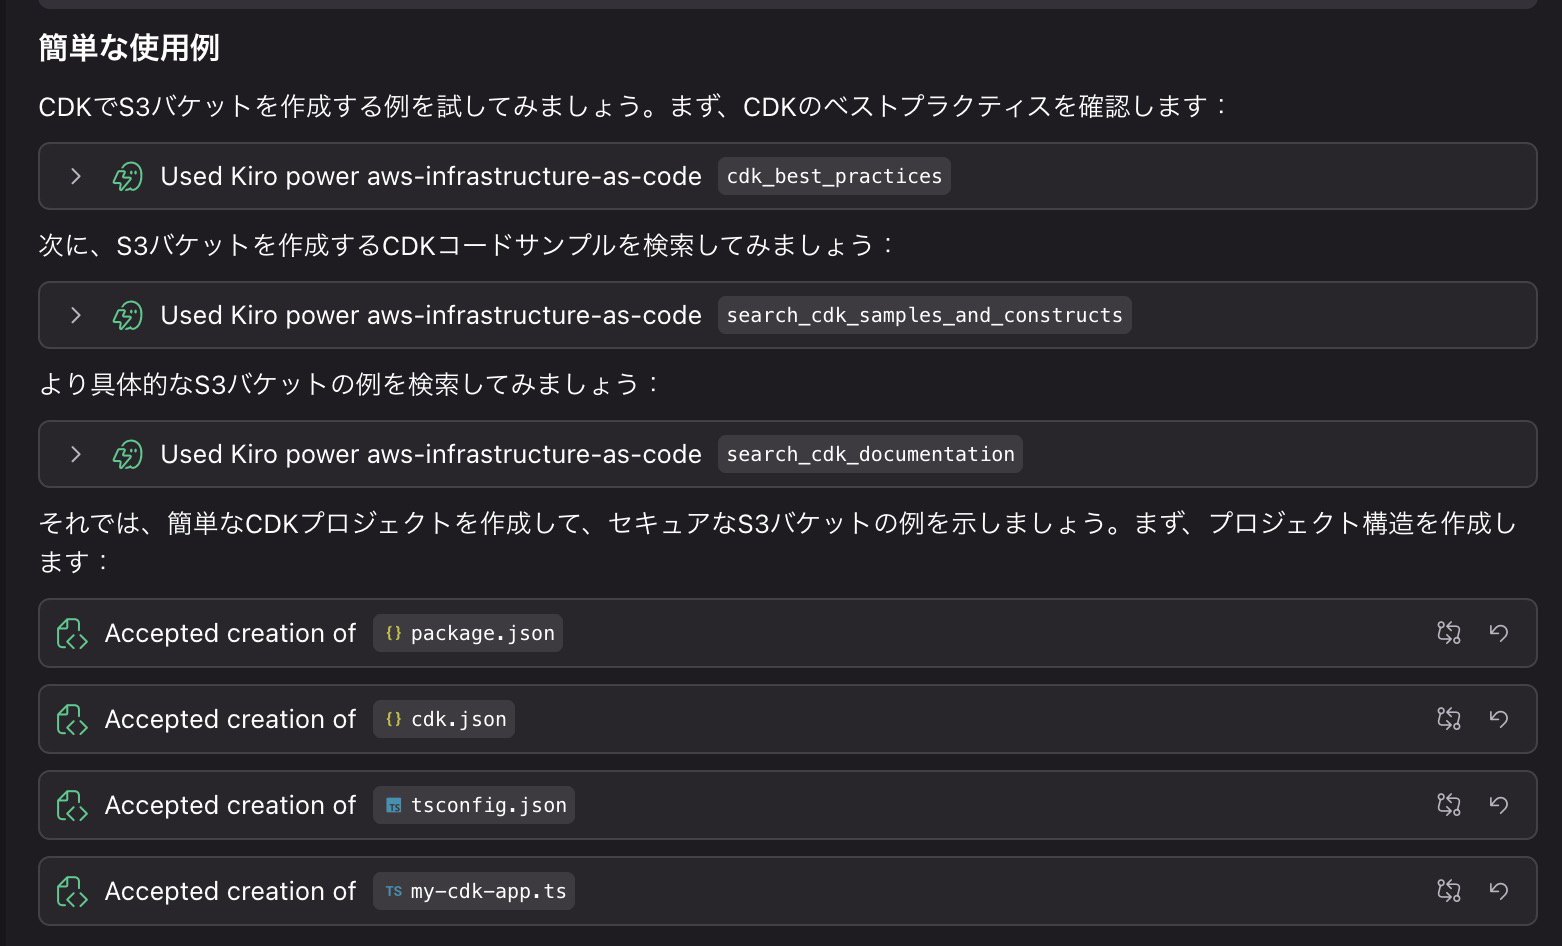Click the undo revert icon in the cdk.json row
The image size is (1562, 946).
pyautogui.click(x=1499, y=719)
